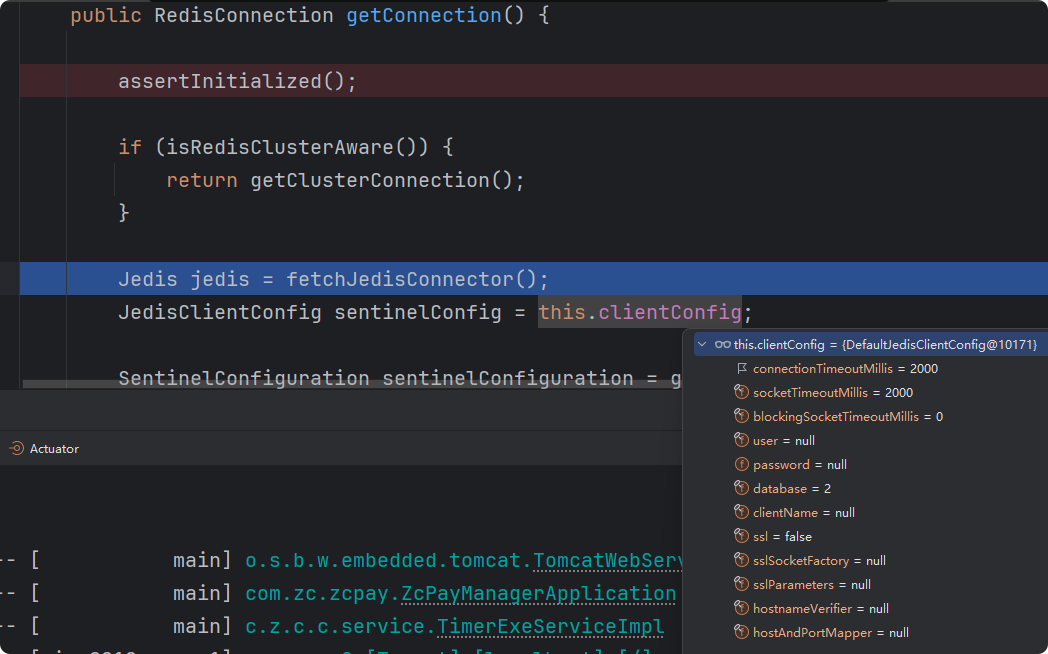Click the flag icon beside connectionTimeoutMillis
Screen dimensions: 1048x654
click(741, 369)
